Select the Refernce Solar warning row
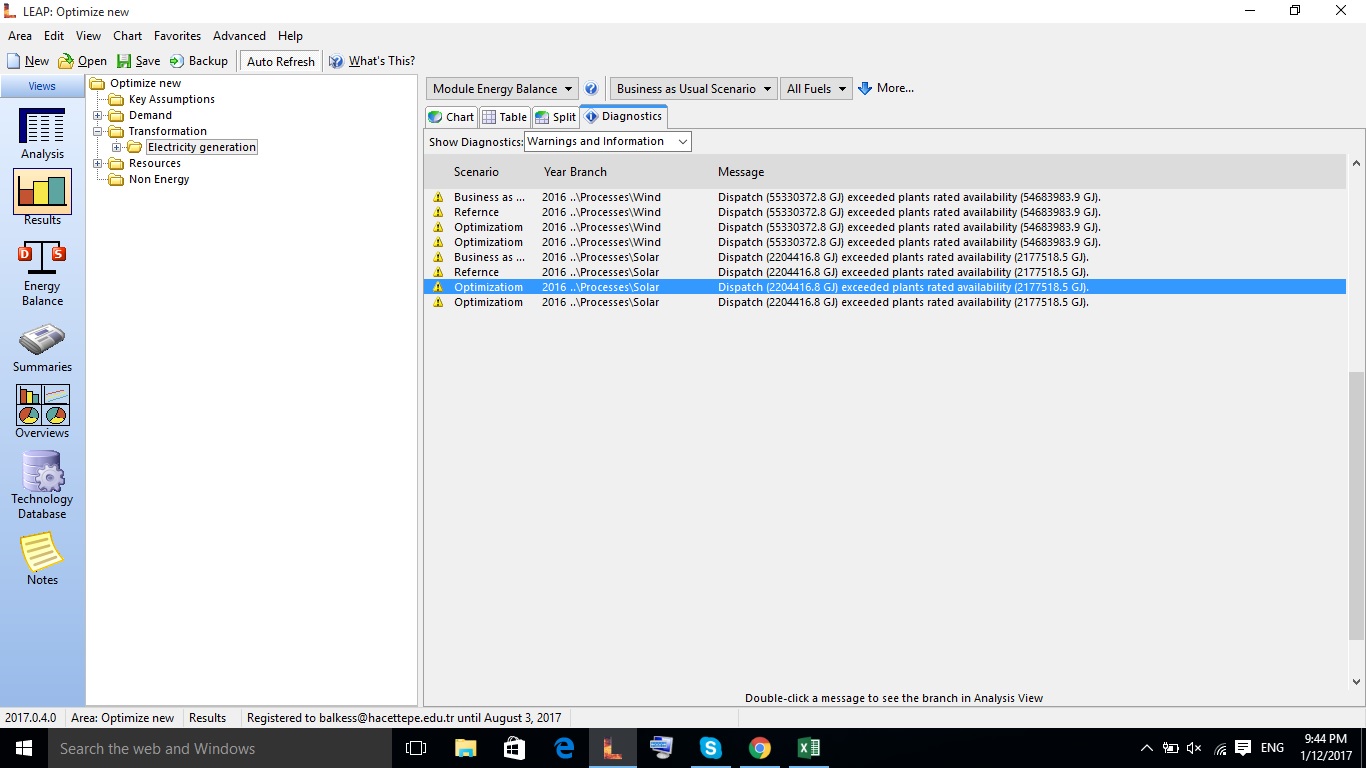The image size is (1366, 768). (885, 272)
